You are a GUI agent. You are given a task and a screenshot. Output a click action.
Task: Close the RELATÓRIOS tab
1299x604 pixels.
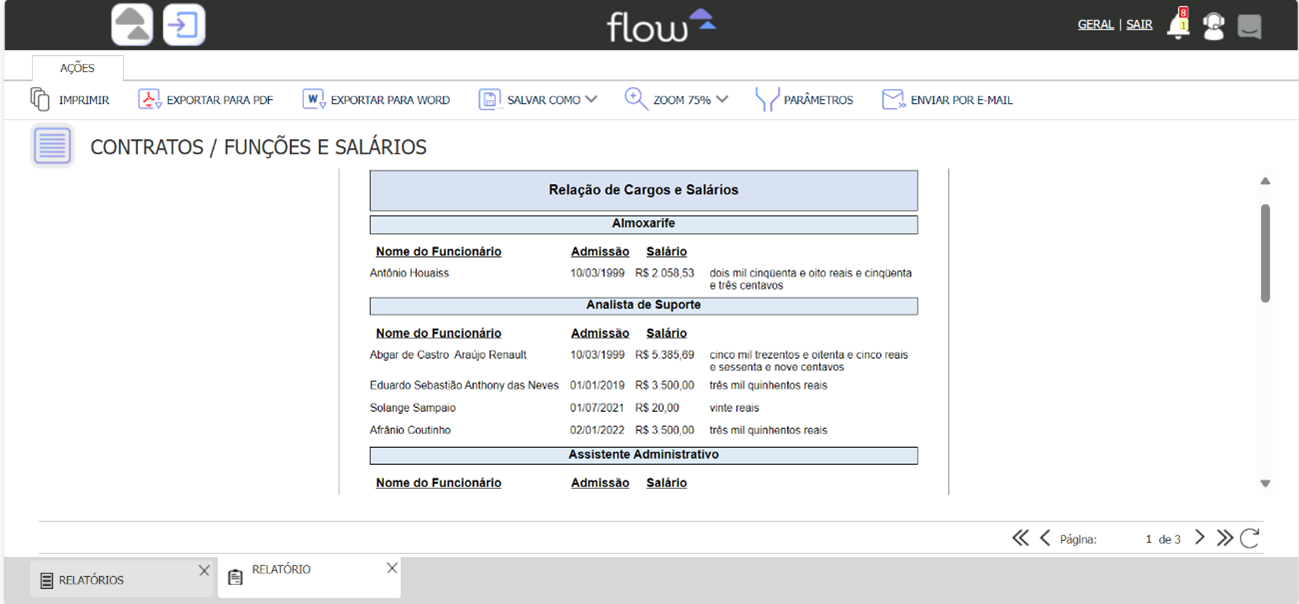click(x=204, y=570)
